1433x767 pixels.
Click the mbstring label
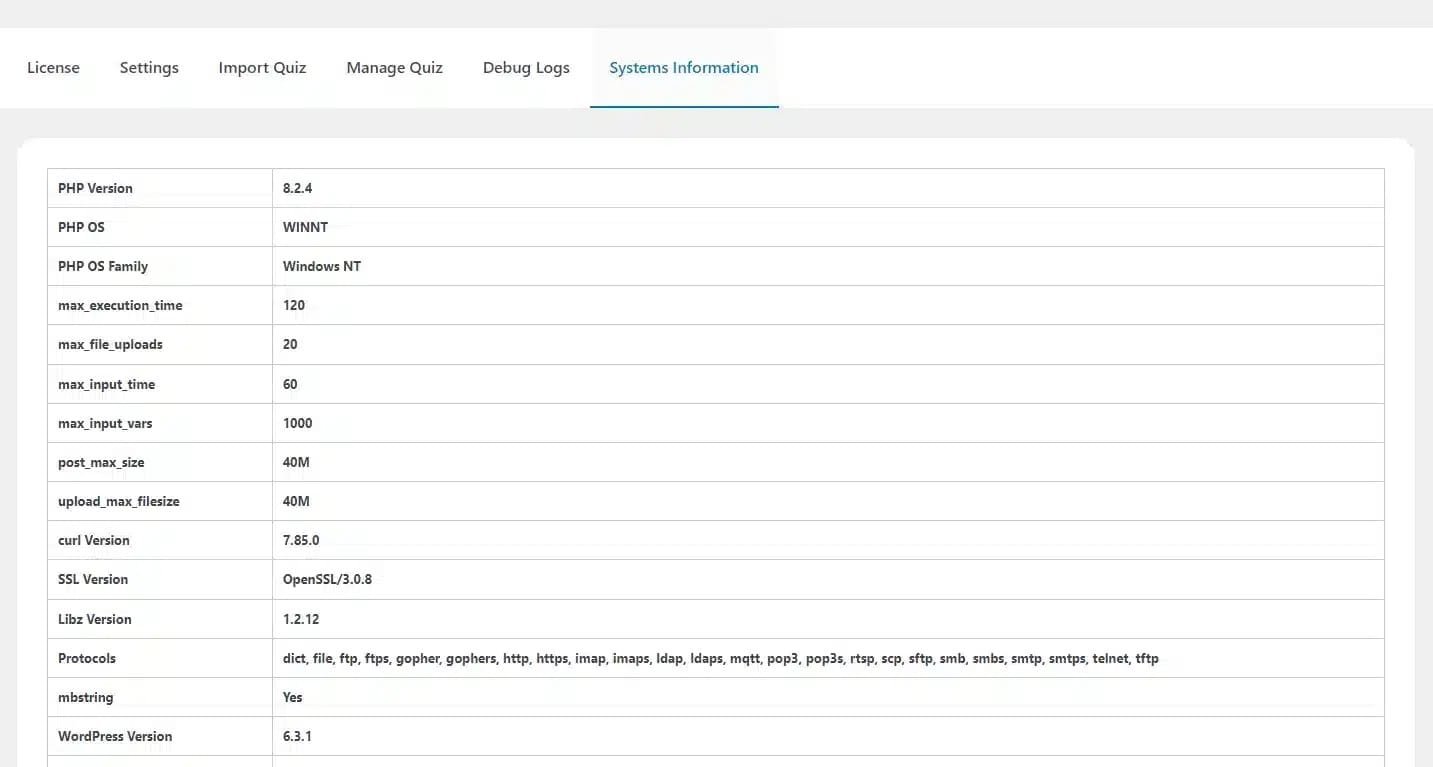point(85,697)
